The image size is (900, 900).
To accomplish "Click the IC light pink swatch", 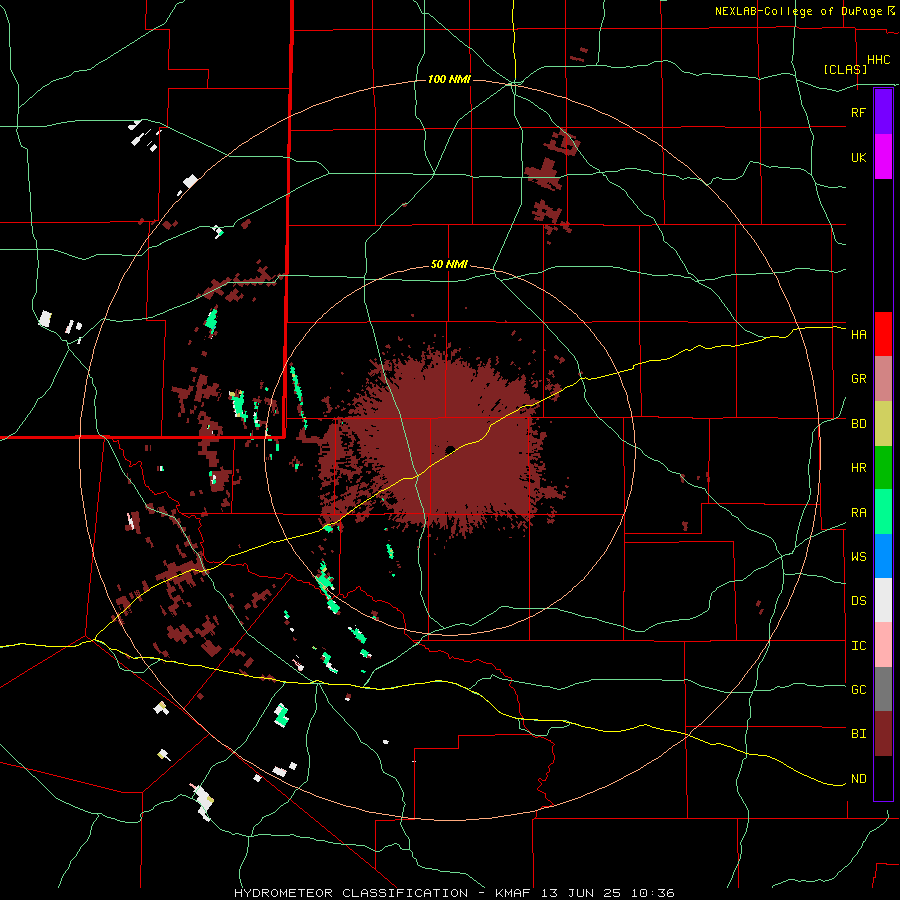I will tap(883, 645).
